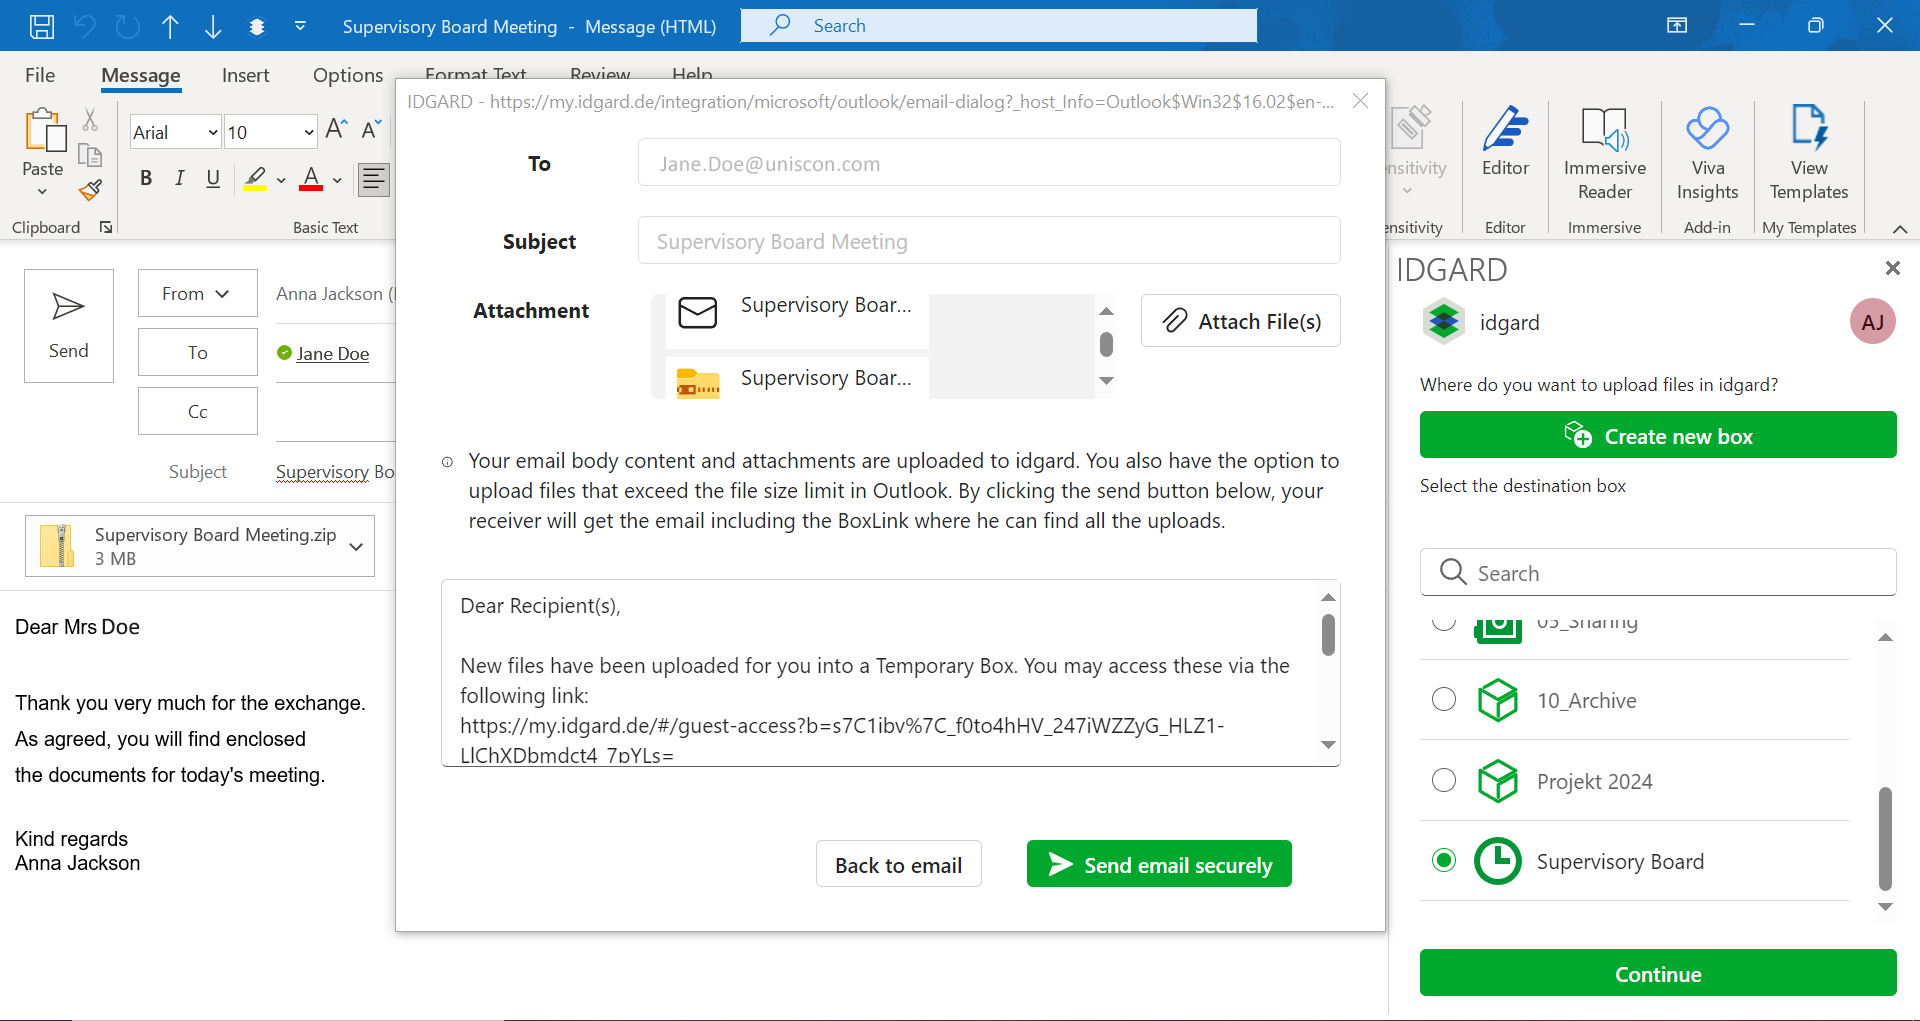Search destination boxes field
The image size is (1920, 1021).
1658,572
